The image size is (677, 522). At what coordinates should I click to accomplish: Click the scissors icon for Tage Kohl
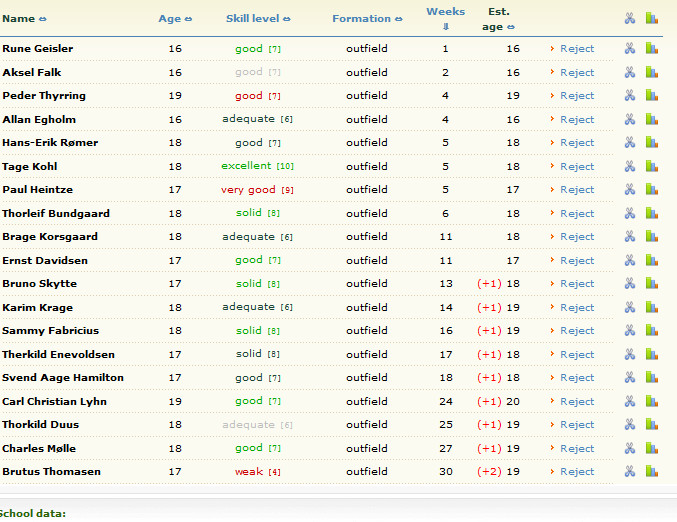pos(630,166)
